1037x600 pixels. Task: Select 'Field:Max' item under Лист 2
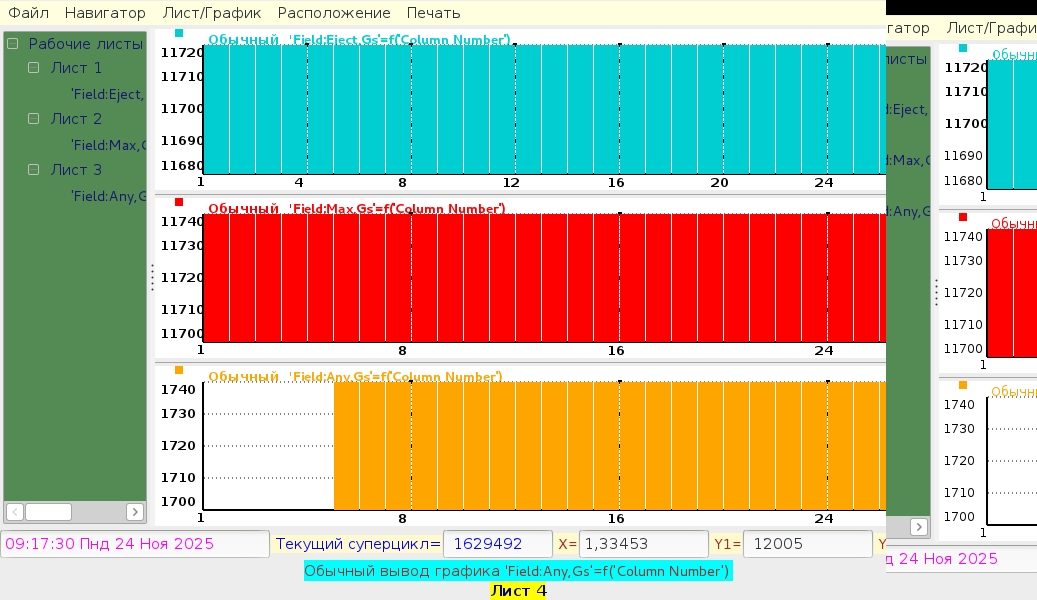[108, 145]
